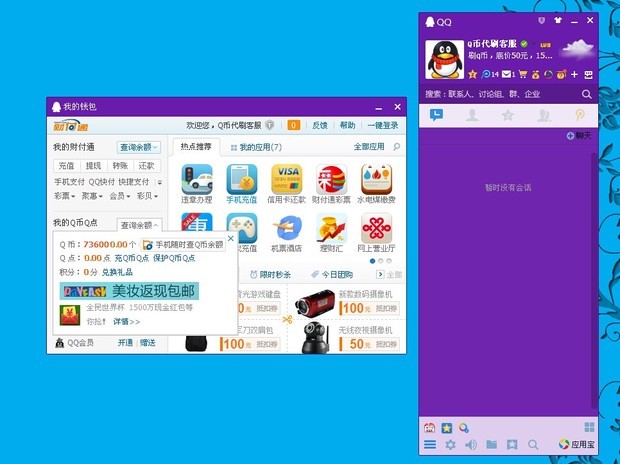Select the third carousel page dot
This screenshot has width=620, height=464.
389,261
